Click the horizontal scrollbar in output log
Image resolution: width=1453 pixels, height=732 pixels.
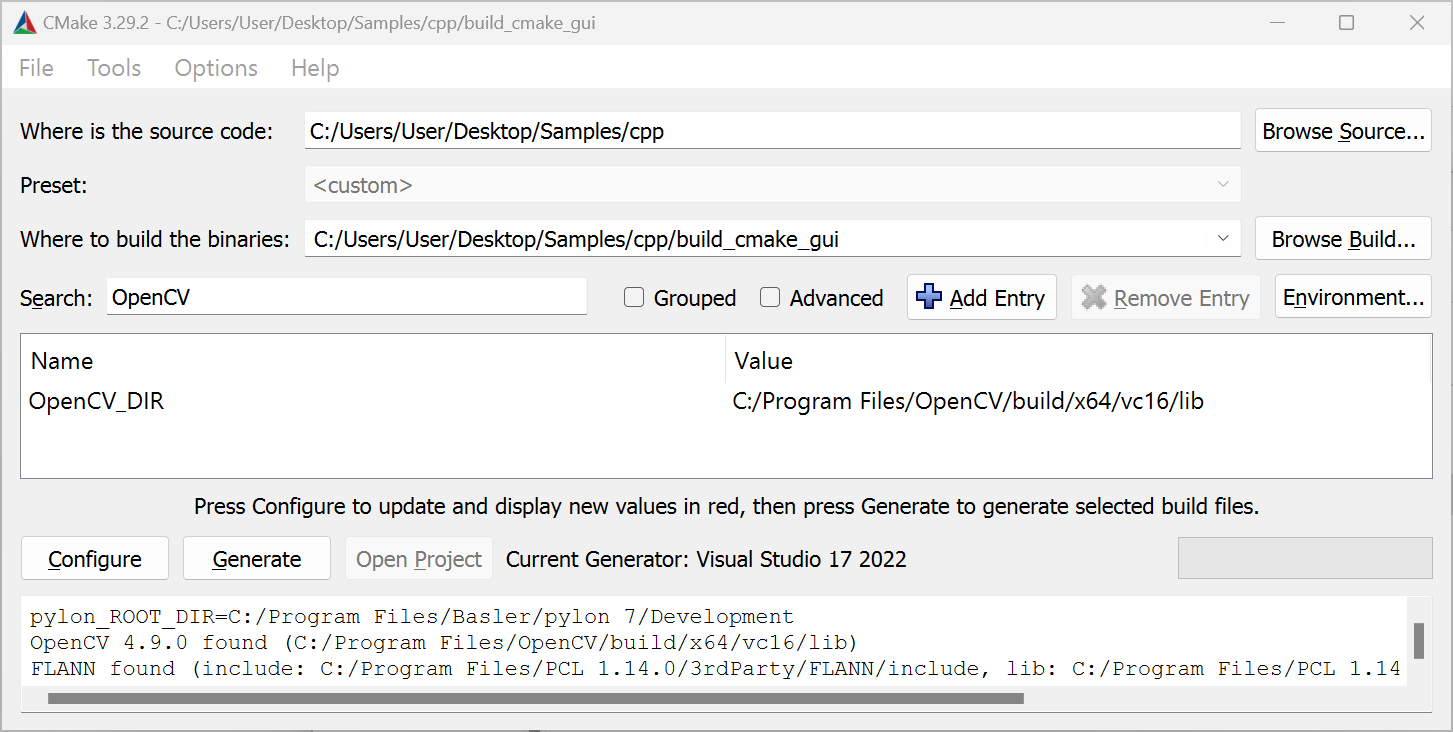pyautogui.click(x=535, y=698)
